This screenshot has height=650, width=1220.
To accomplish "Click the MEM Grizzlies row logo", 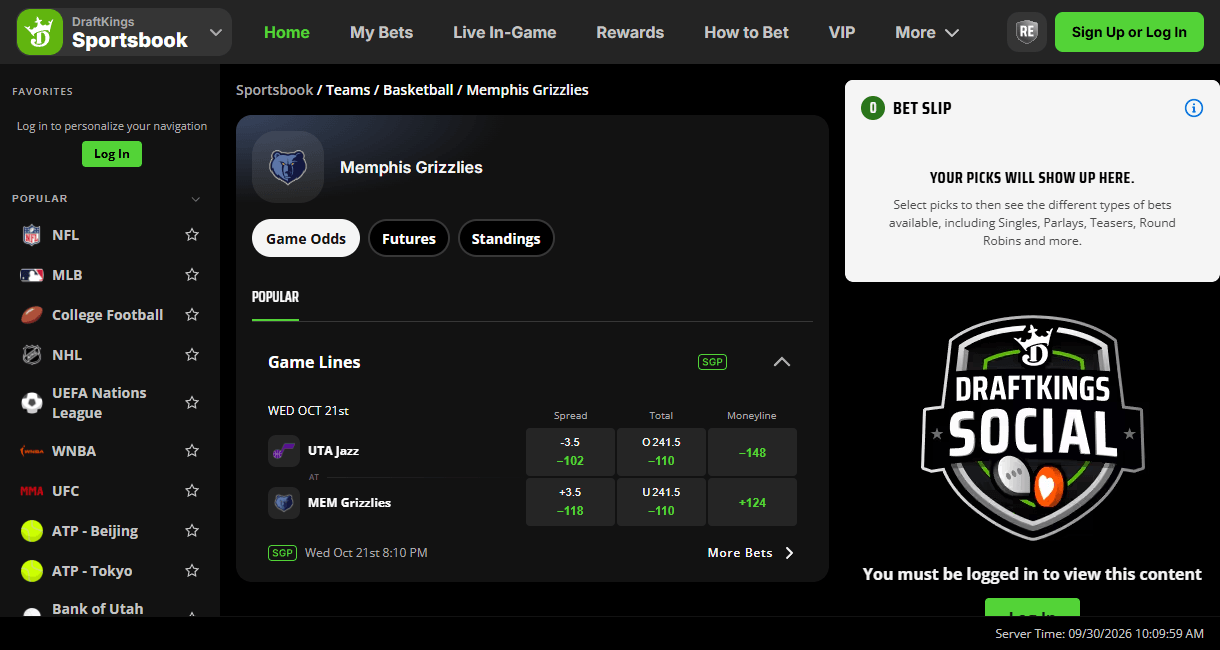I will click(x=284, y=503).
